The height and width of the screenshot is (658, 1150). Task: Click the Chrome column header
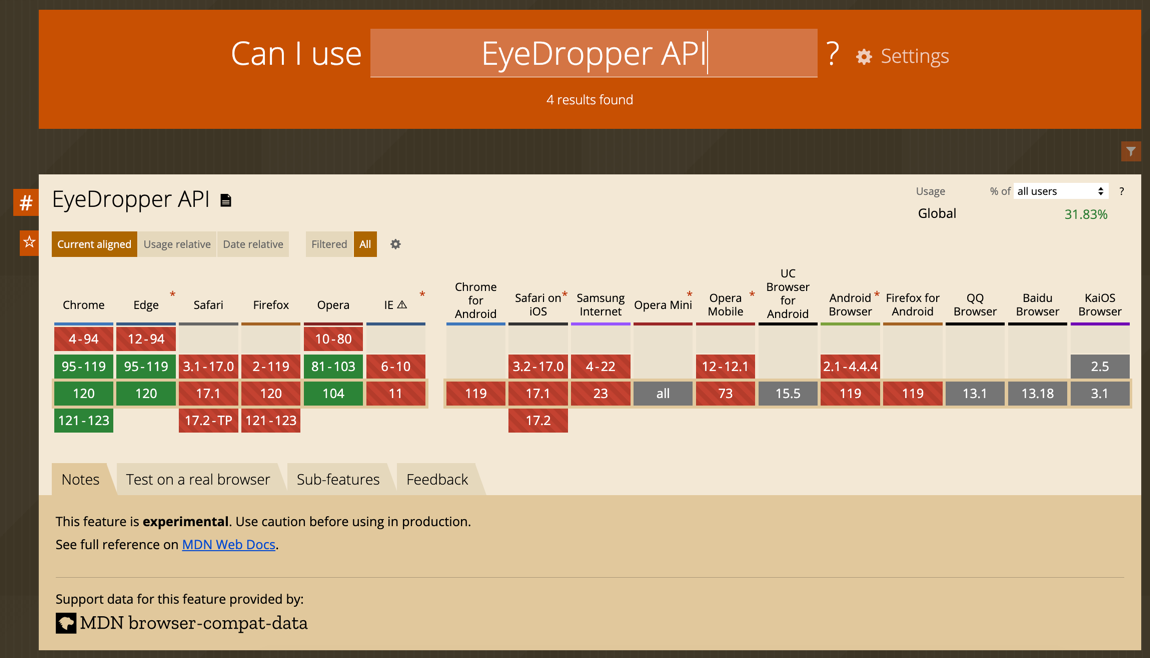point(84,305)
